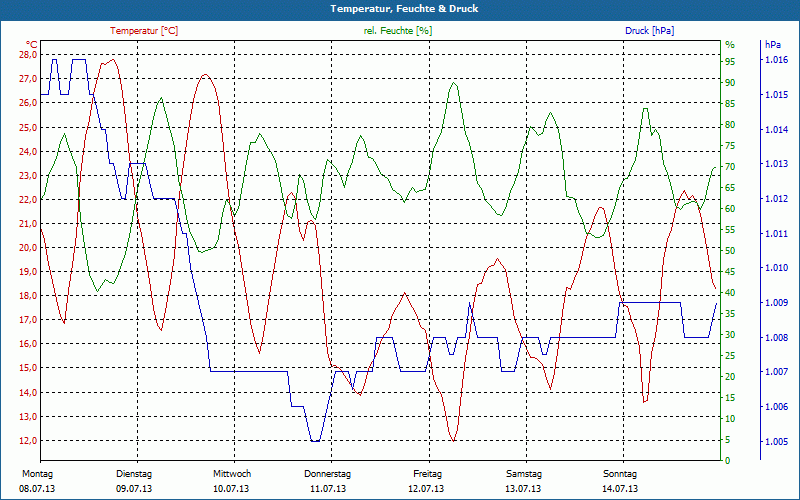The image size is (800, 500).
Task: Click the '°C' unit label on the left axis
Action: (32, 44)
